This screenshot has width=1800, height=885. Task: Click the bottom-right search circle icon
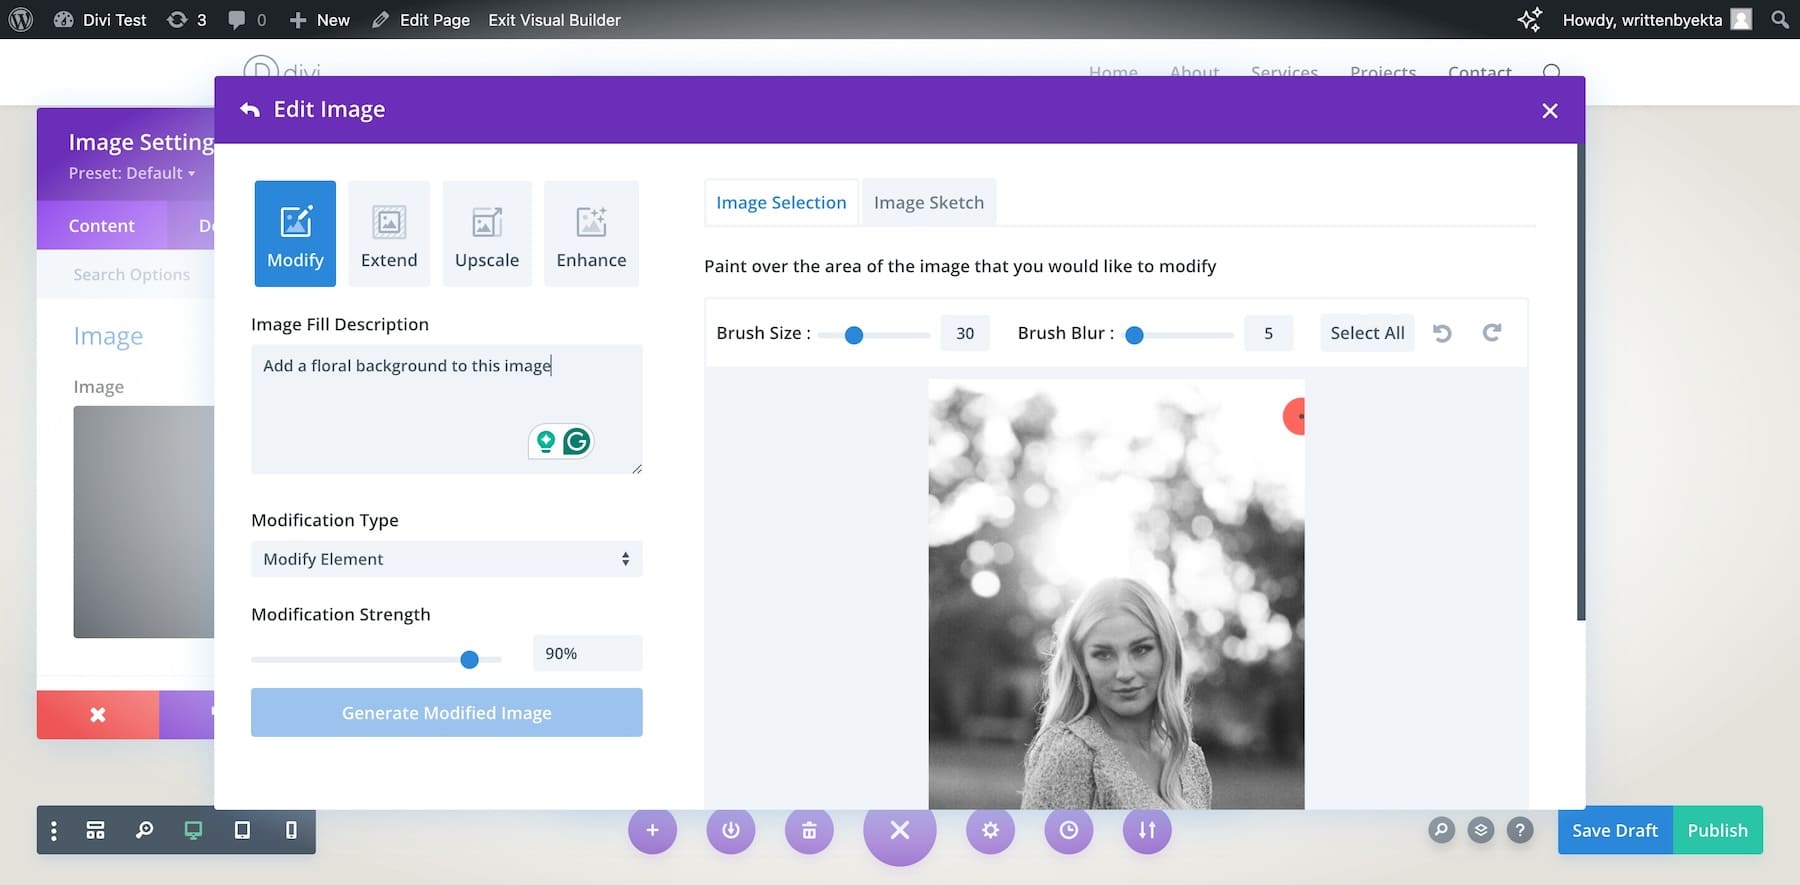(1441, 830)
